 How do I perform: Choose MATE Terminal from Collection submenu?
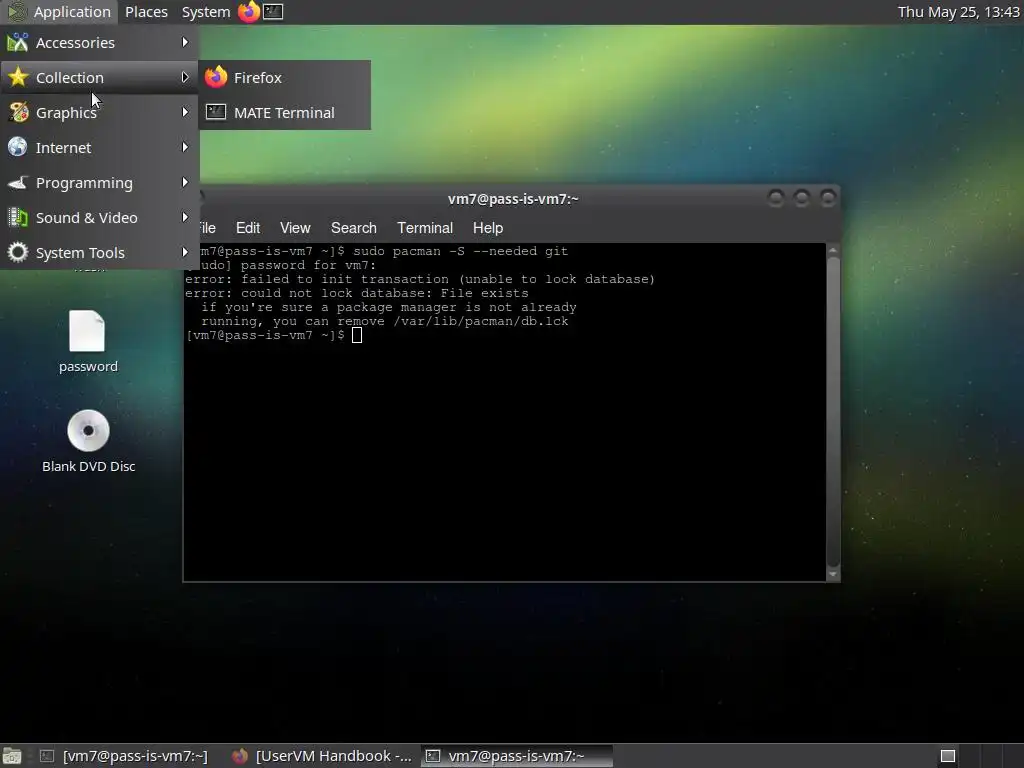(x=284, y=113)
